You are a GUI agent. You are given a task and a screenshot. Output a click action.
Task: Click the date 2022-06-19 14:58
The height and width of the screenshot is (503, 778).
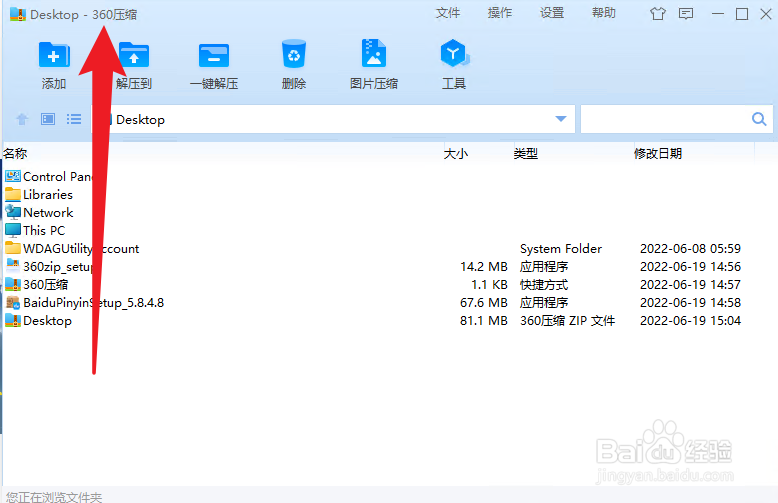pyautogui.click(x=690, y=303)
